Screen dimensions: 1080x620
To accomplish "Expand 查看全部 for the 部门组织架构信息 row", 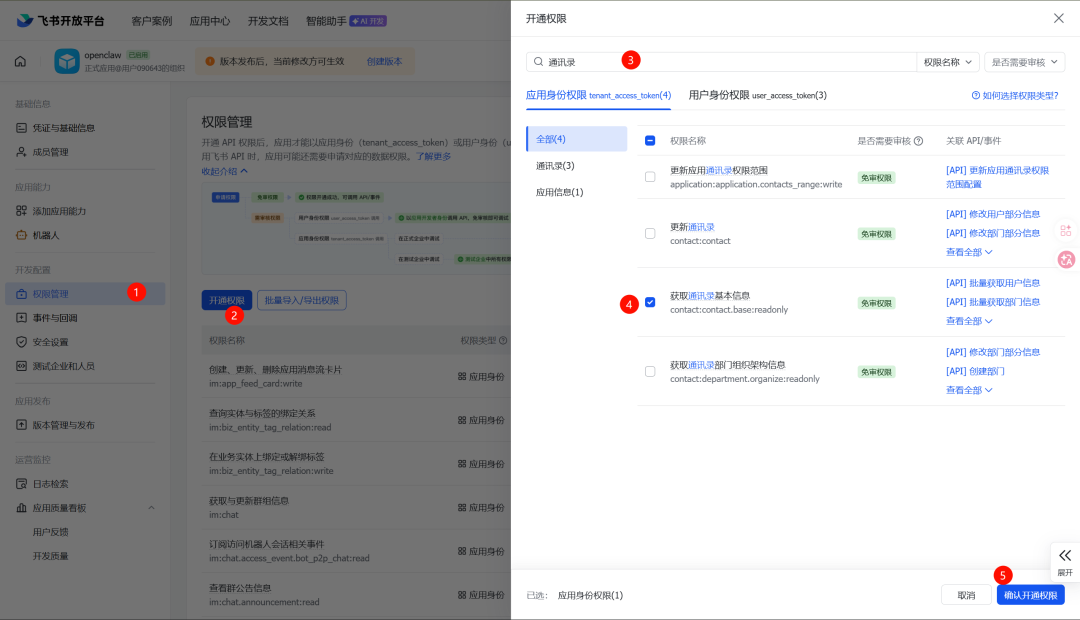I will (969, 391).
